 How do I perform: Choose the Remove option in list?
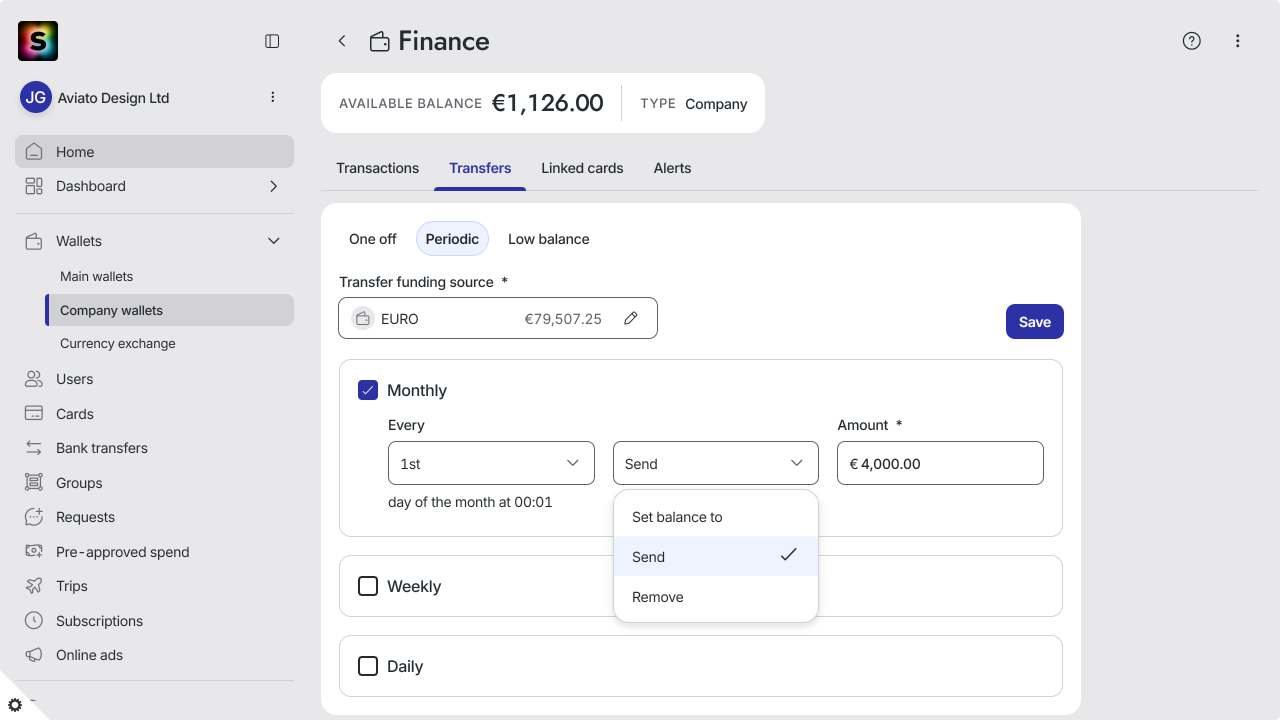(716, 597)
